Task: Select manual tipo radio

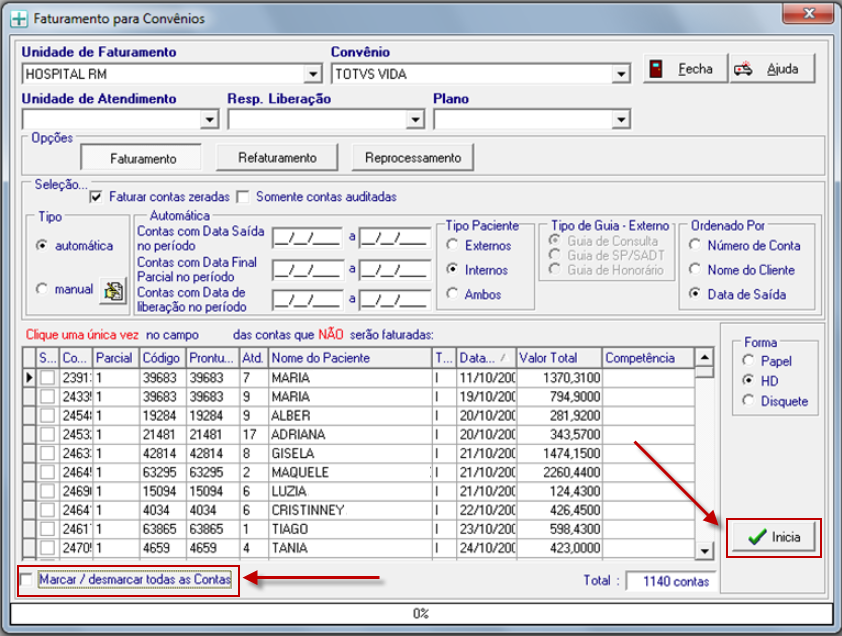Action: pyautogui.click(x=41, y=289)
